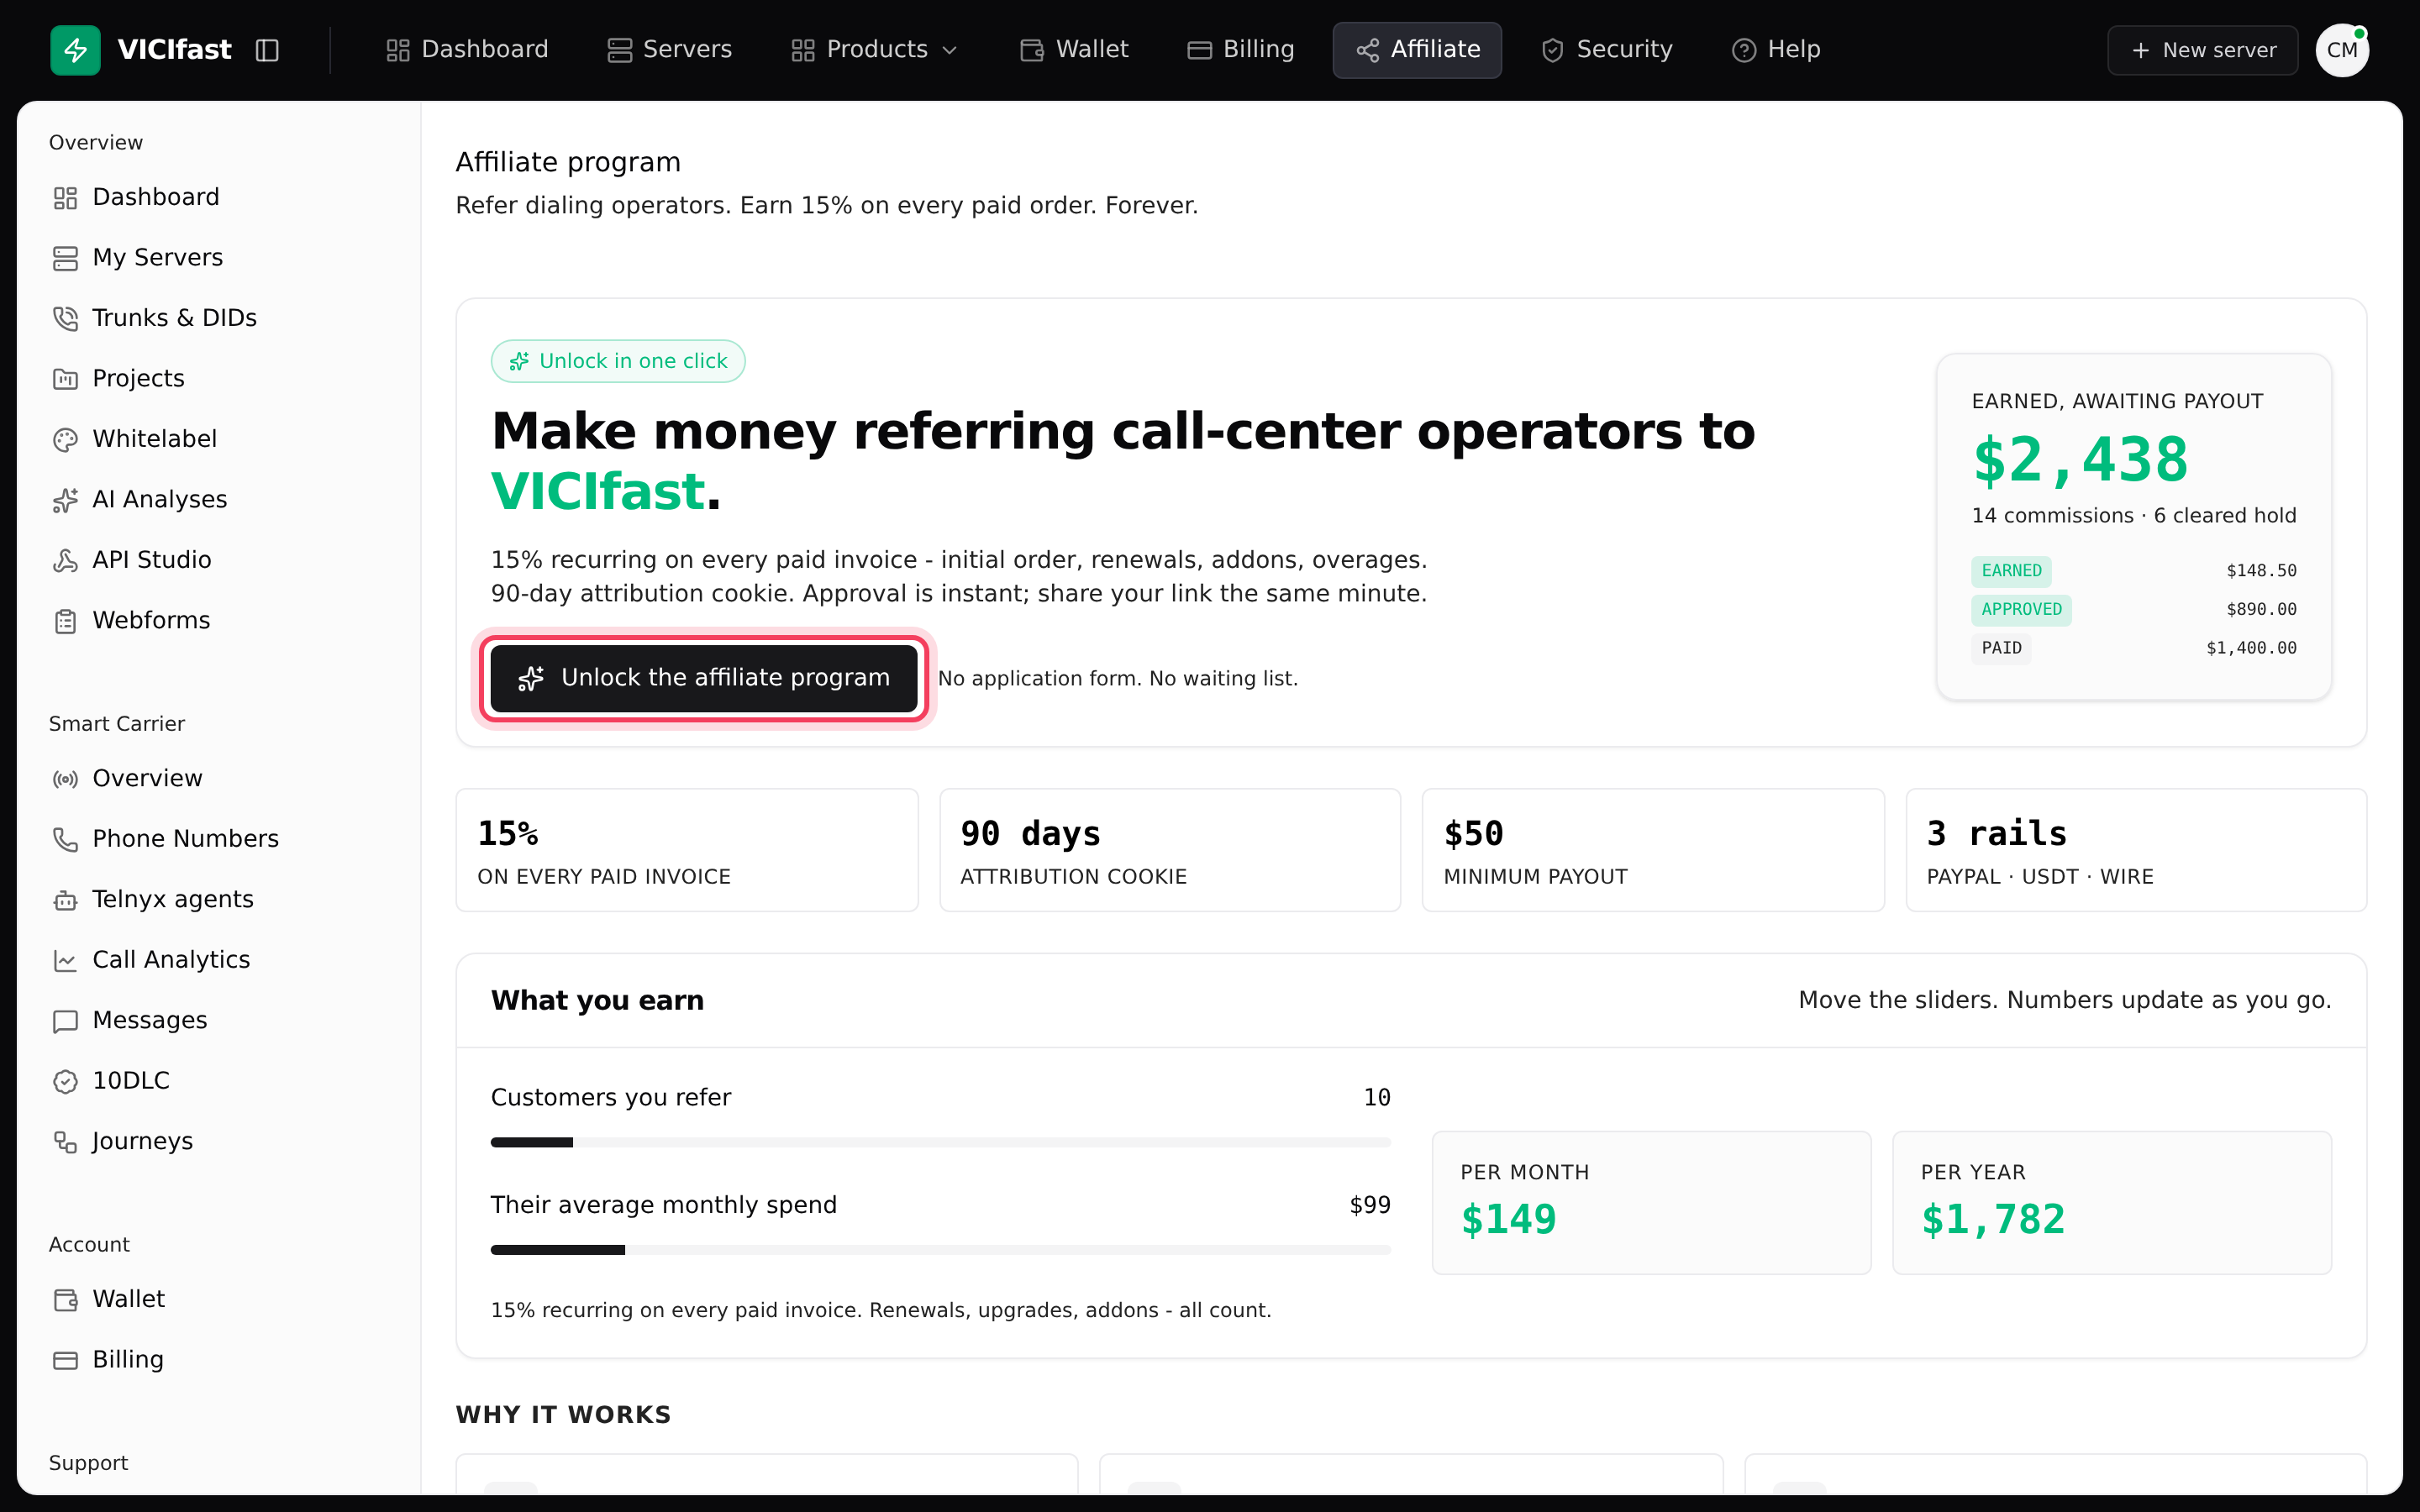Adjust the Customers you refer slider
The height and width of the screenshot is (1512, 2420).
coord(940,1142)
